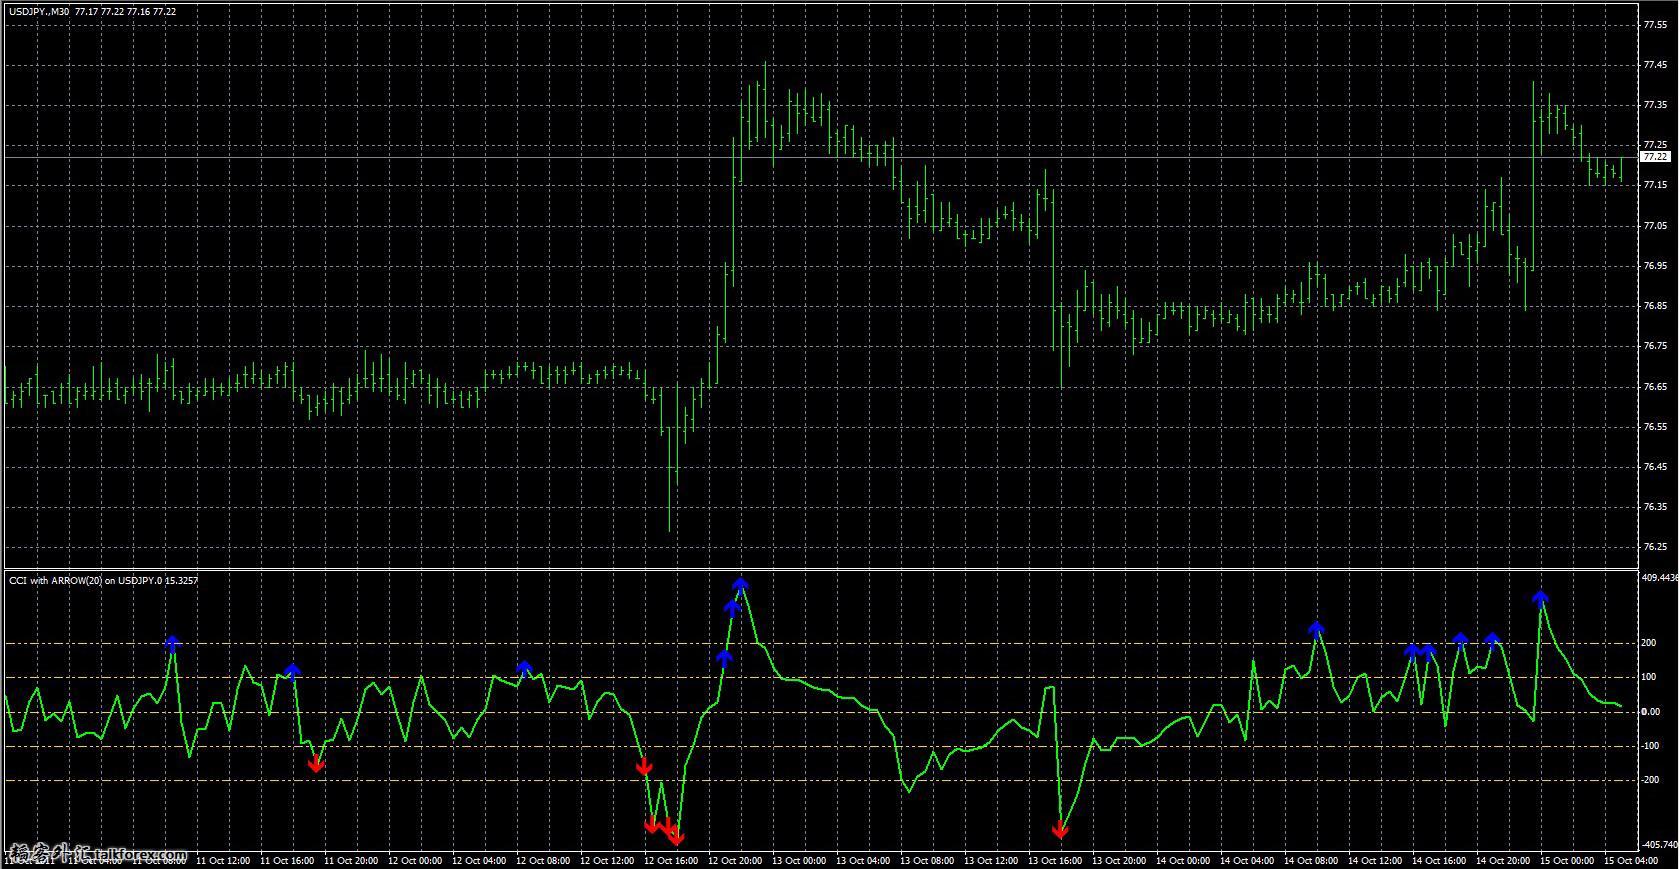Select the lowest blue arrow of the 12 Oct 20:00 rally
This screenshot has height=869, width=1680.
click(x=724, y=657)
